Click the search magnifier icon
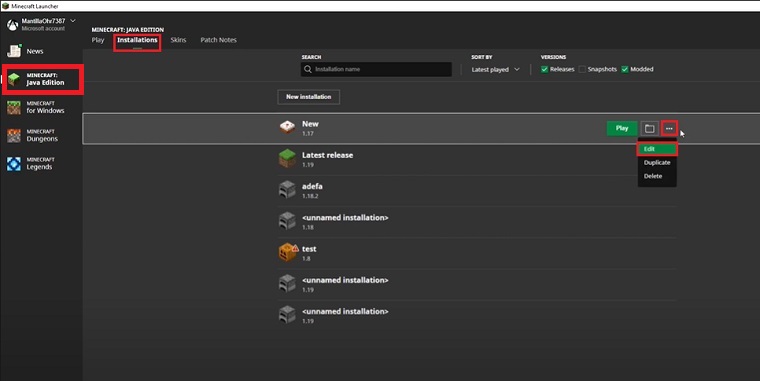 point(308,69)
